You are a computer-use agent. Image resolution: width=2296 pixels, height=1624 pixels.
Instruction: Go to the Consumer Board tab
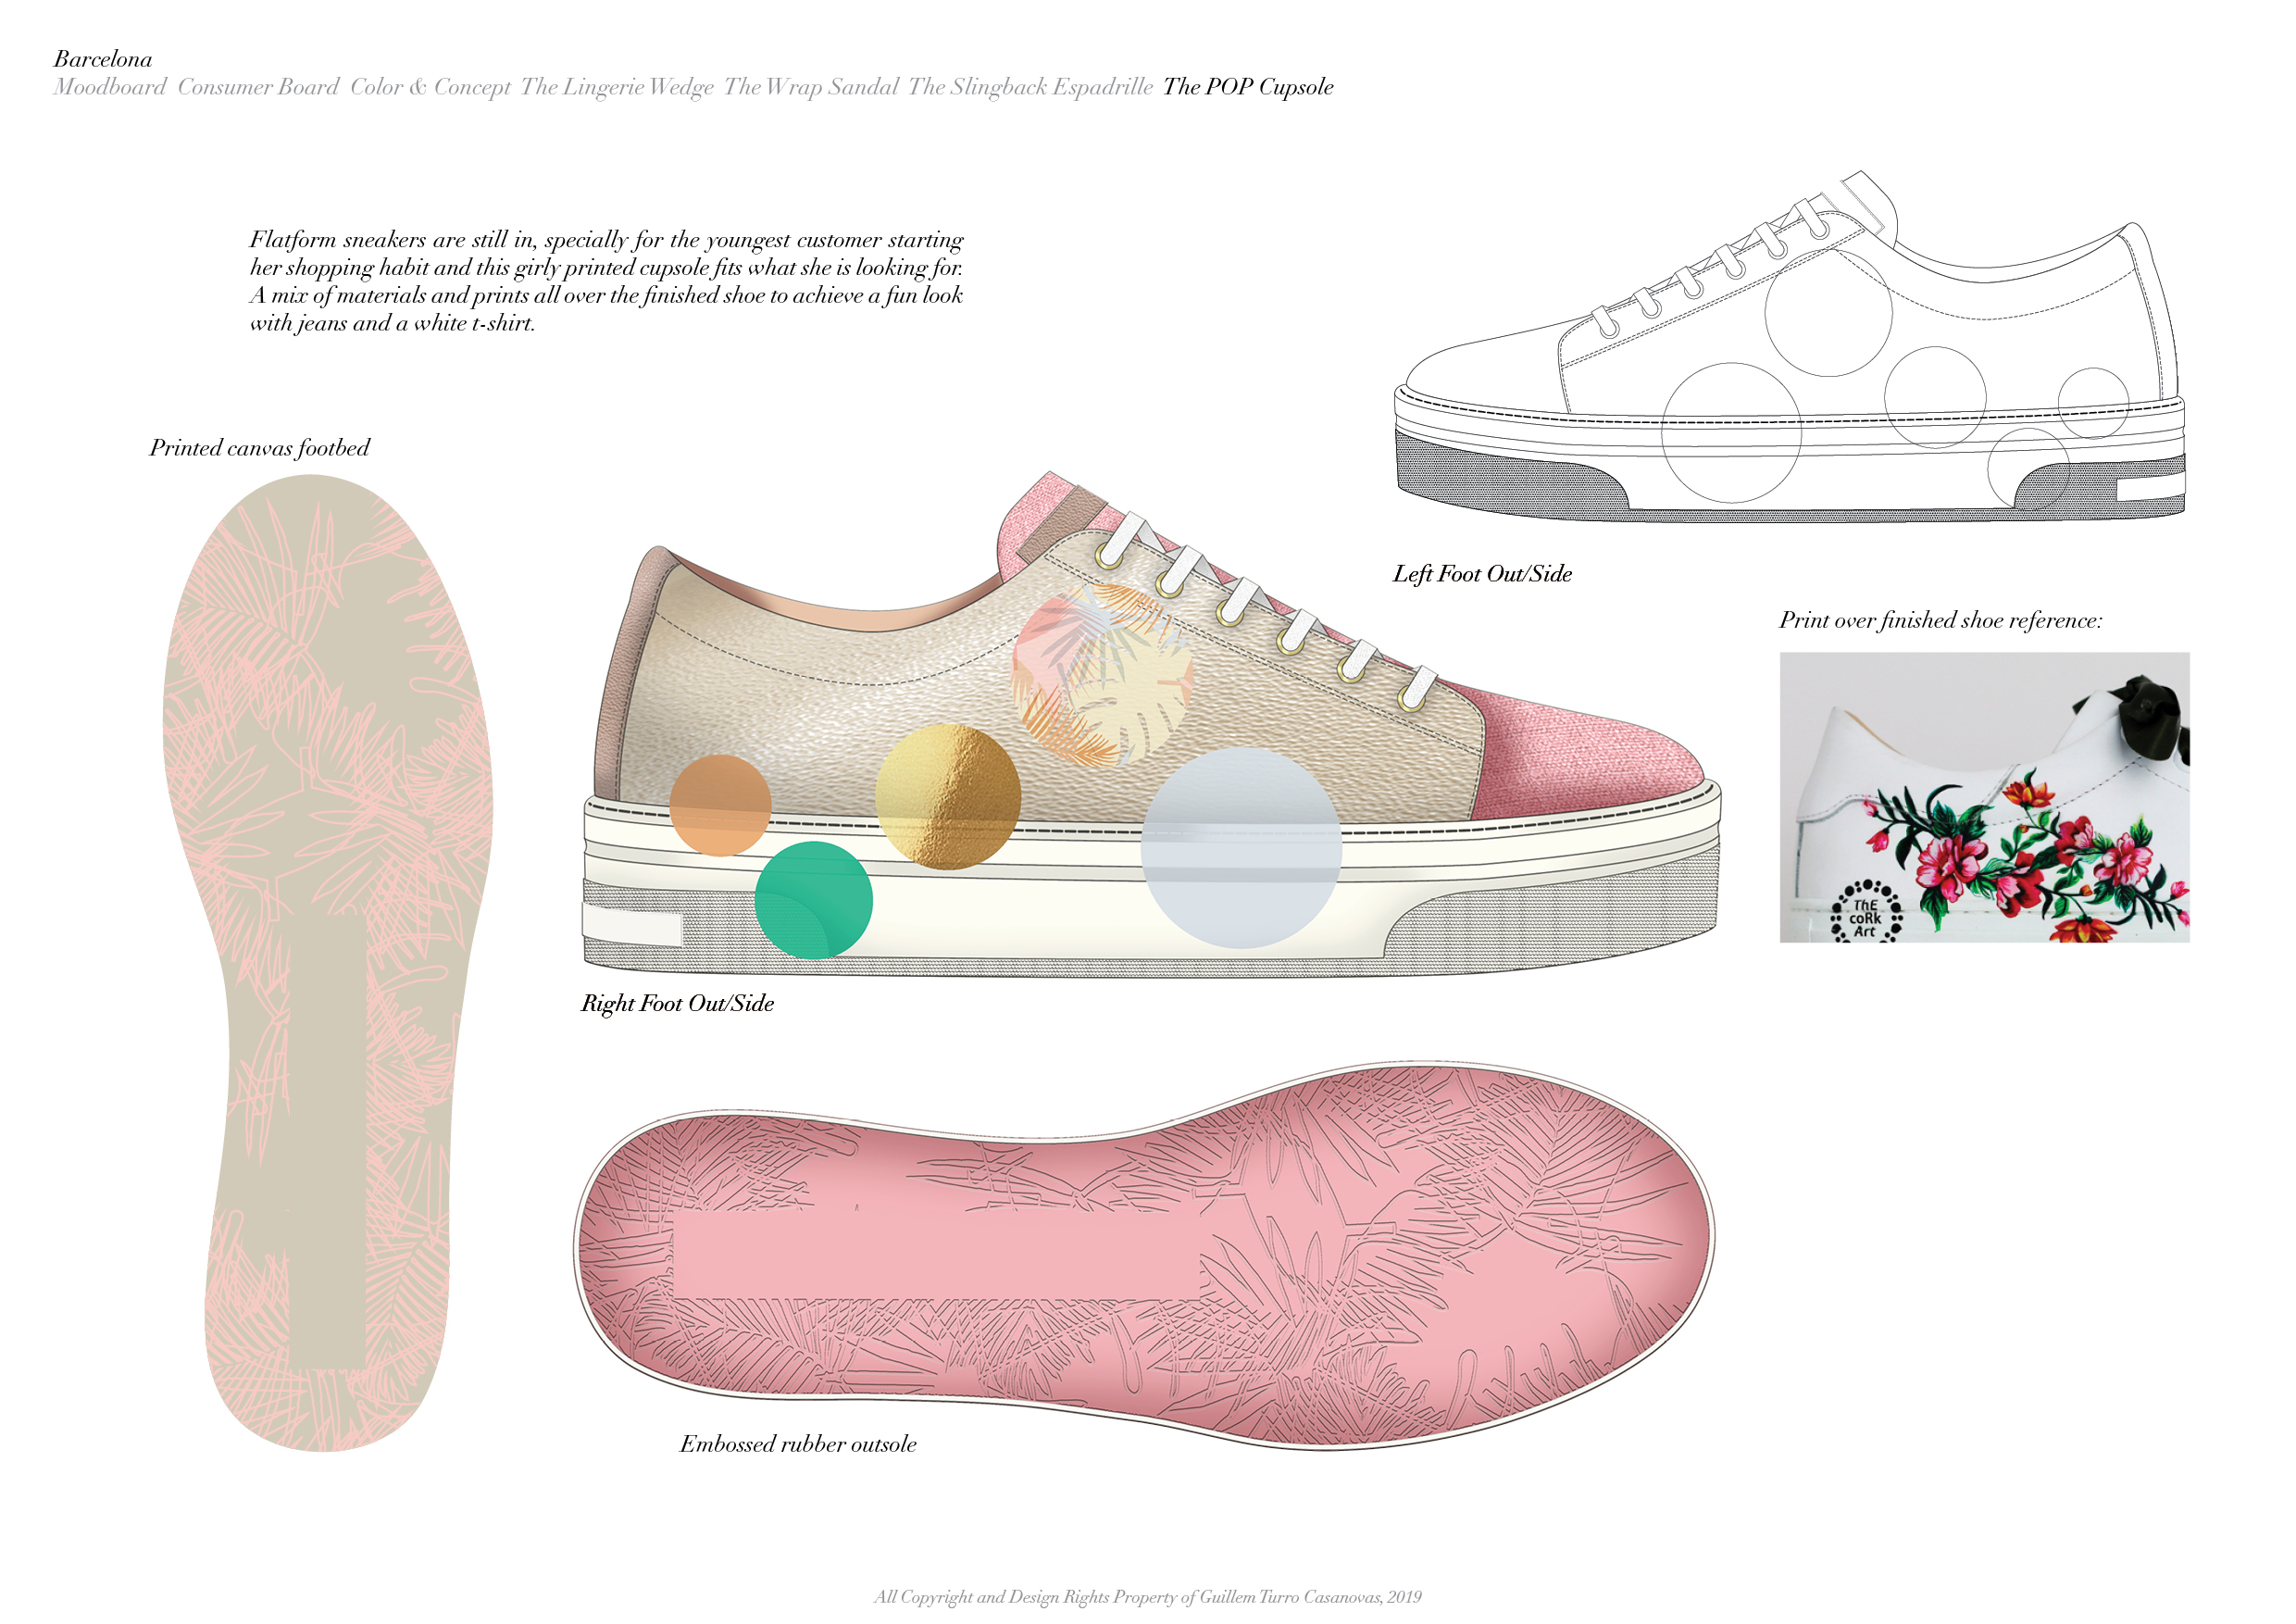258,87
